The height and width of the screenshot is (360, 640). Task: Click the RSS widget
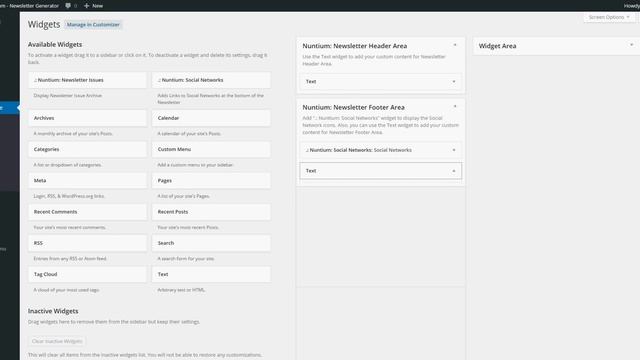[87, 243]
